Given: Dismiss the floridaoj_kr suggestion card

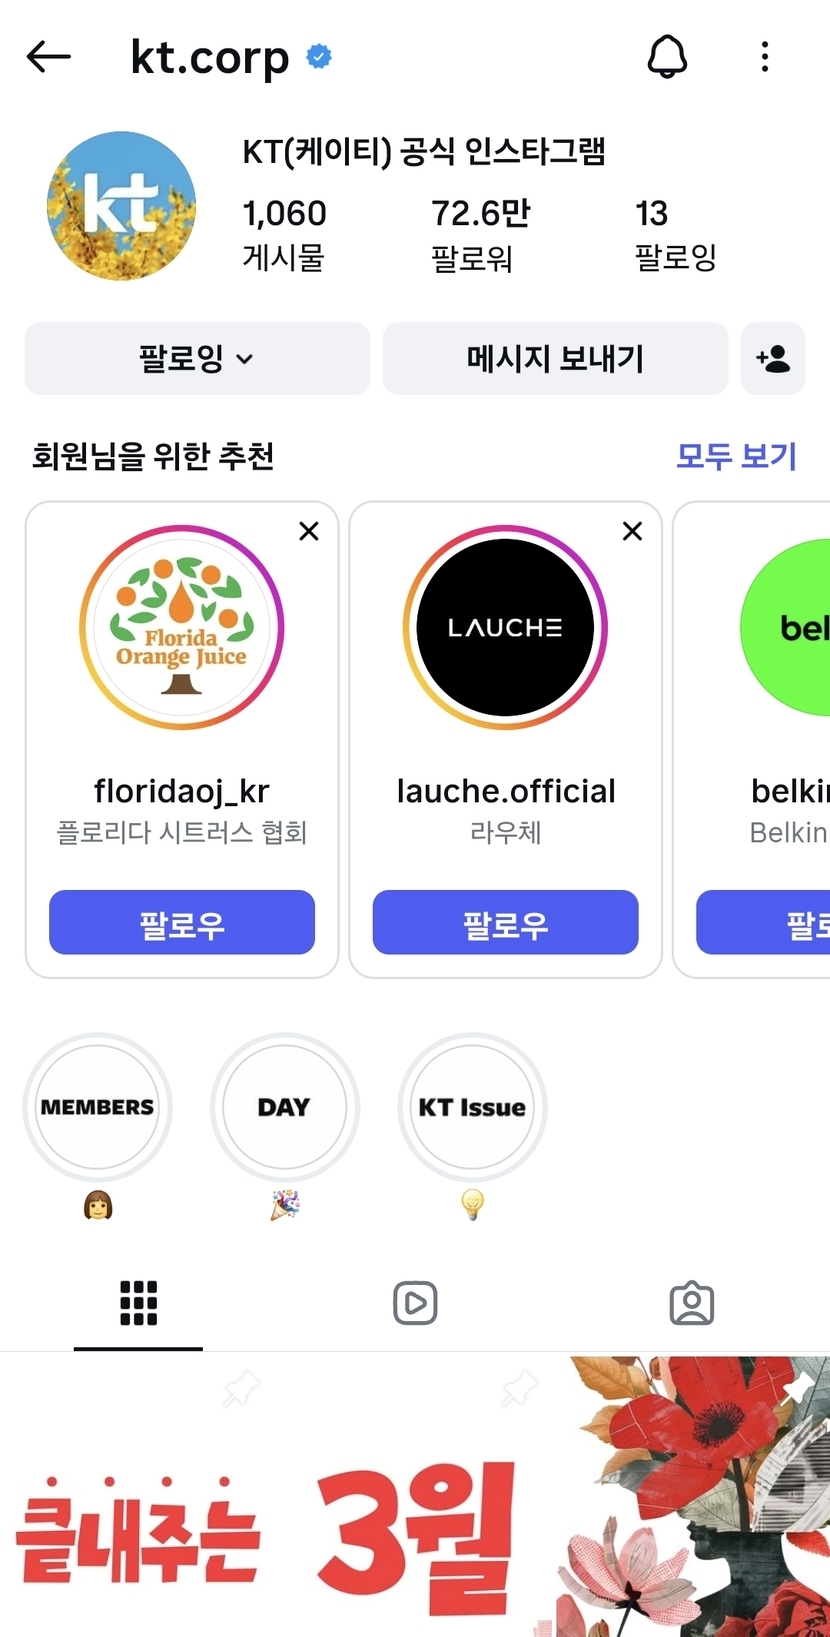Looking at the screenshot, I should pos(309,531).
